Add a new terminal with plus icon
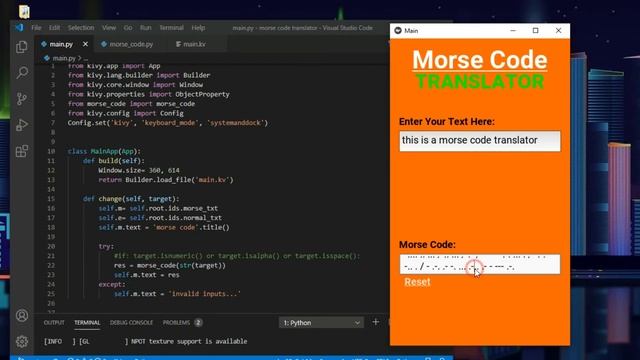Screen dimensions: 640x360 pos(376,322)
